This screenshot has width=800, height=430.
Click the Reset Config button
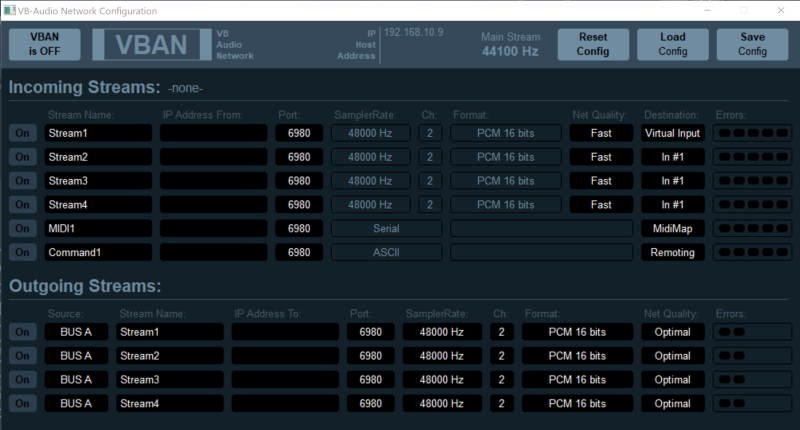tap(592, 45)
